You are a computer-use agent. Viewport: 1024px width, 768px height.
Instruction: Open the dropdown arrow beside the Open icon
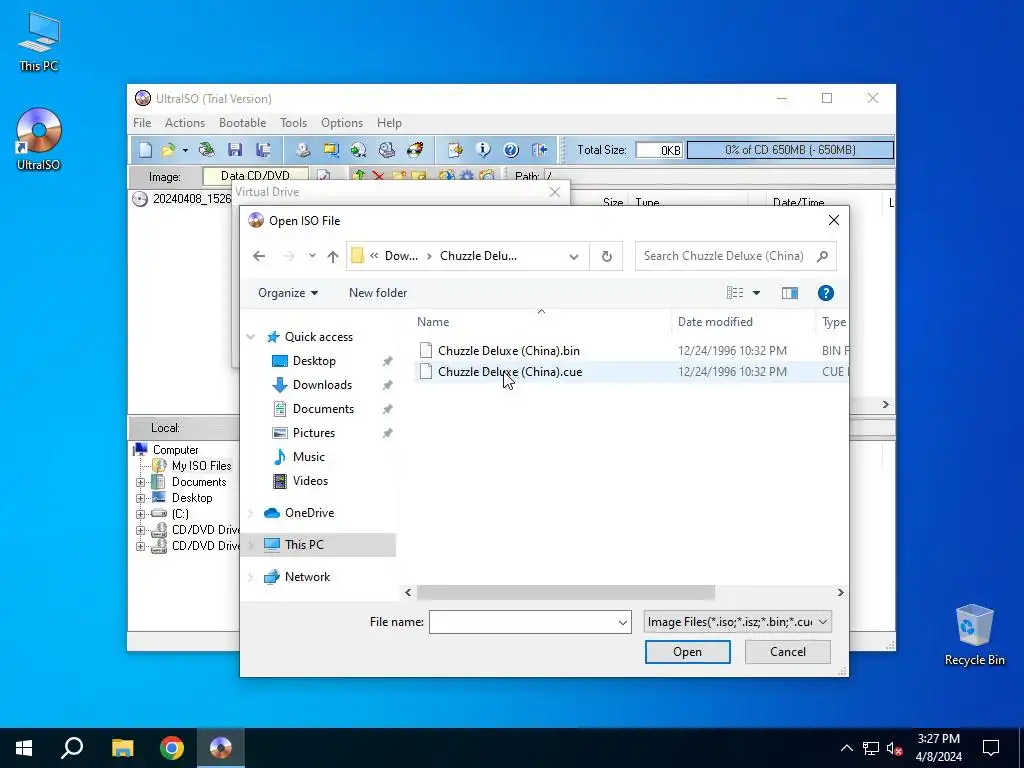click(185, 150)
